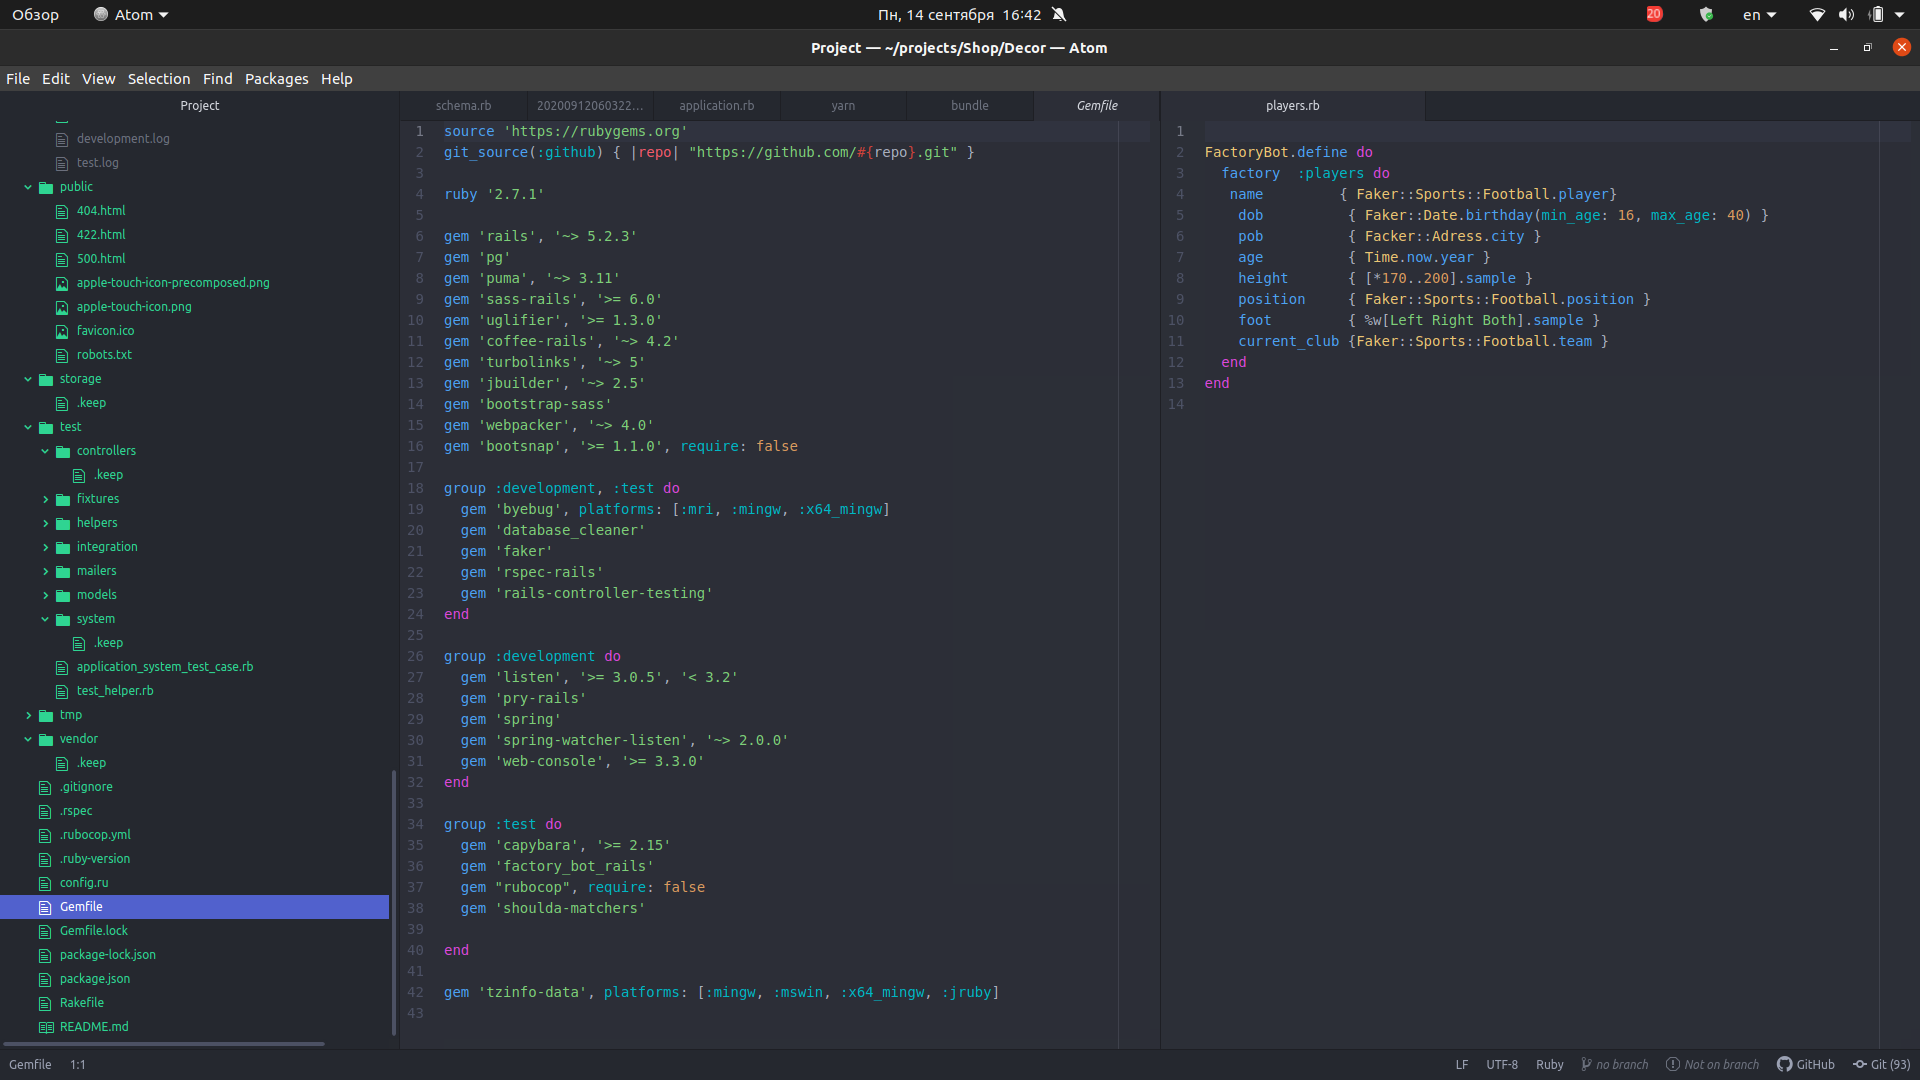This screenshot has width=1920, height=1080.
Task: Switch to the bundle tab
Action: click(x=969, y=106)
